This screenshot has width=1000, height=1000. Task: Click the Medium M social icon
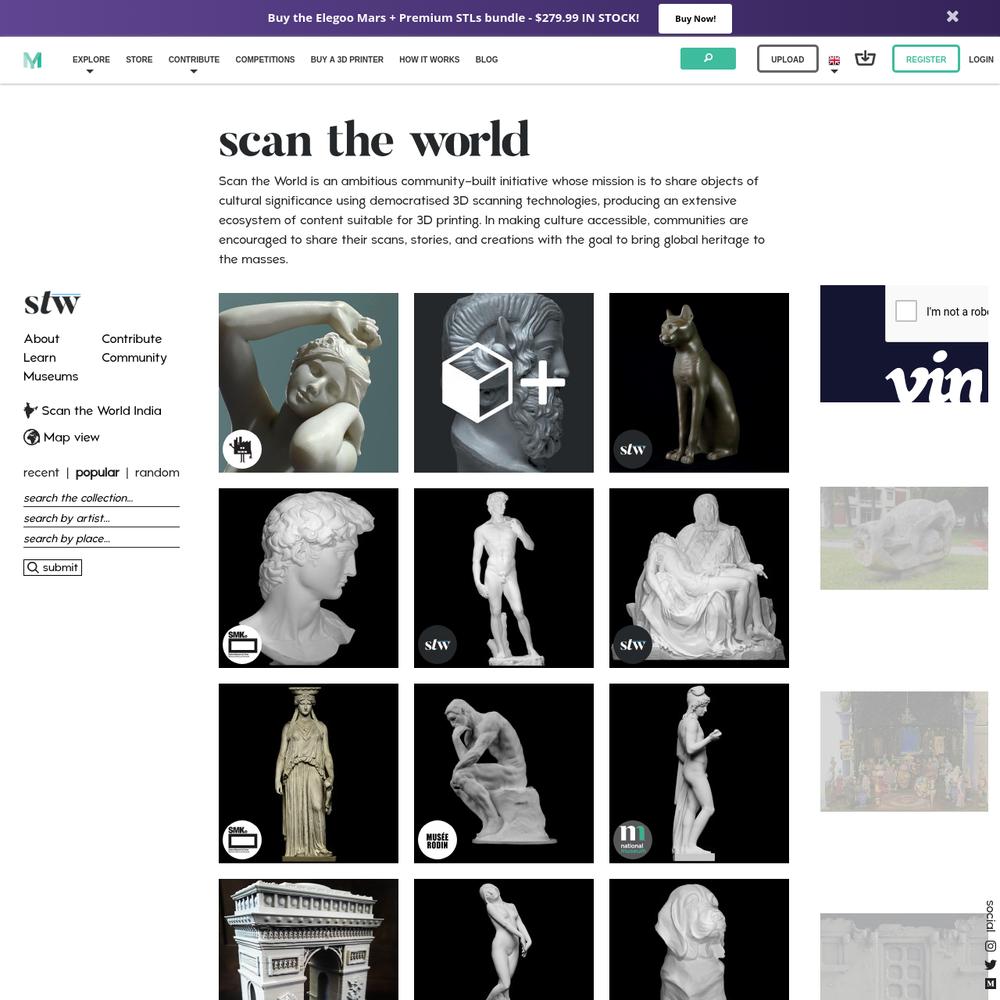(990, 984)
